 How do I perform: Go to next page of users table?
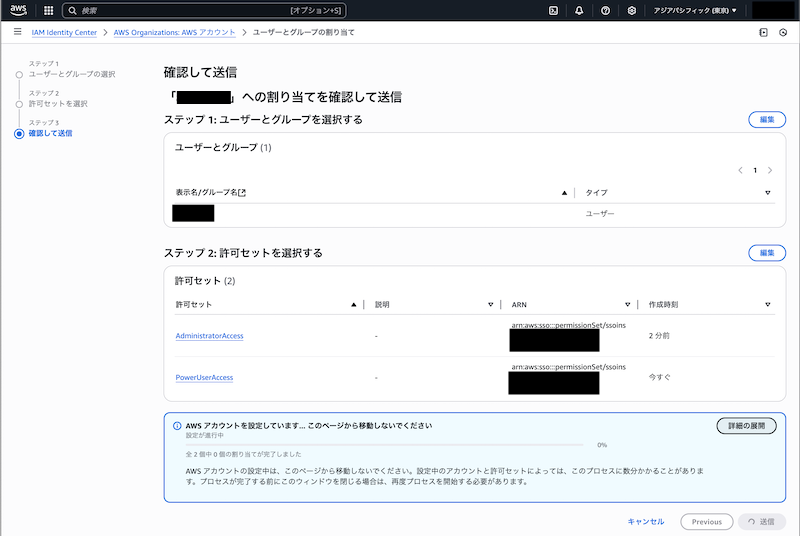tap(770, 170)
